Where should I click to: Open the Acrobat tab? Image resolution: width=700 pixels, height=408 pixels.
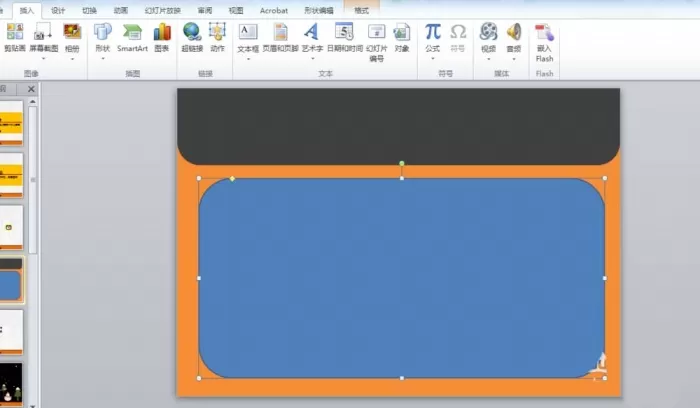pyautogui.click(x=274, y=10)
